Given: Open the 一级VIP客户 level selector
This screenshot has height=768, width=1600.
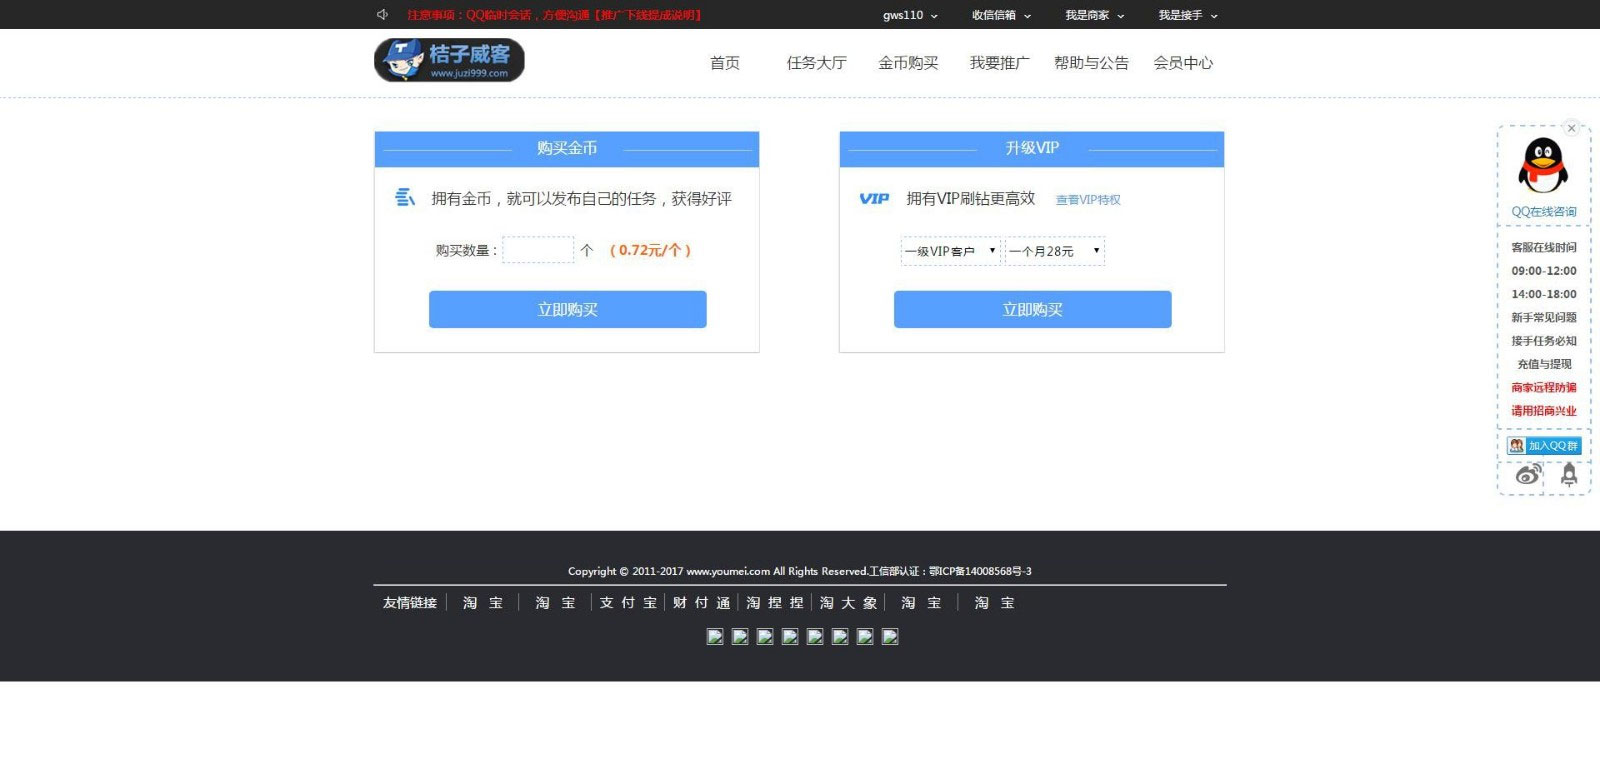Looking at the screenshot, I should [x=950, y=251].
